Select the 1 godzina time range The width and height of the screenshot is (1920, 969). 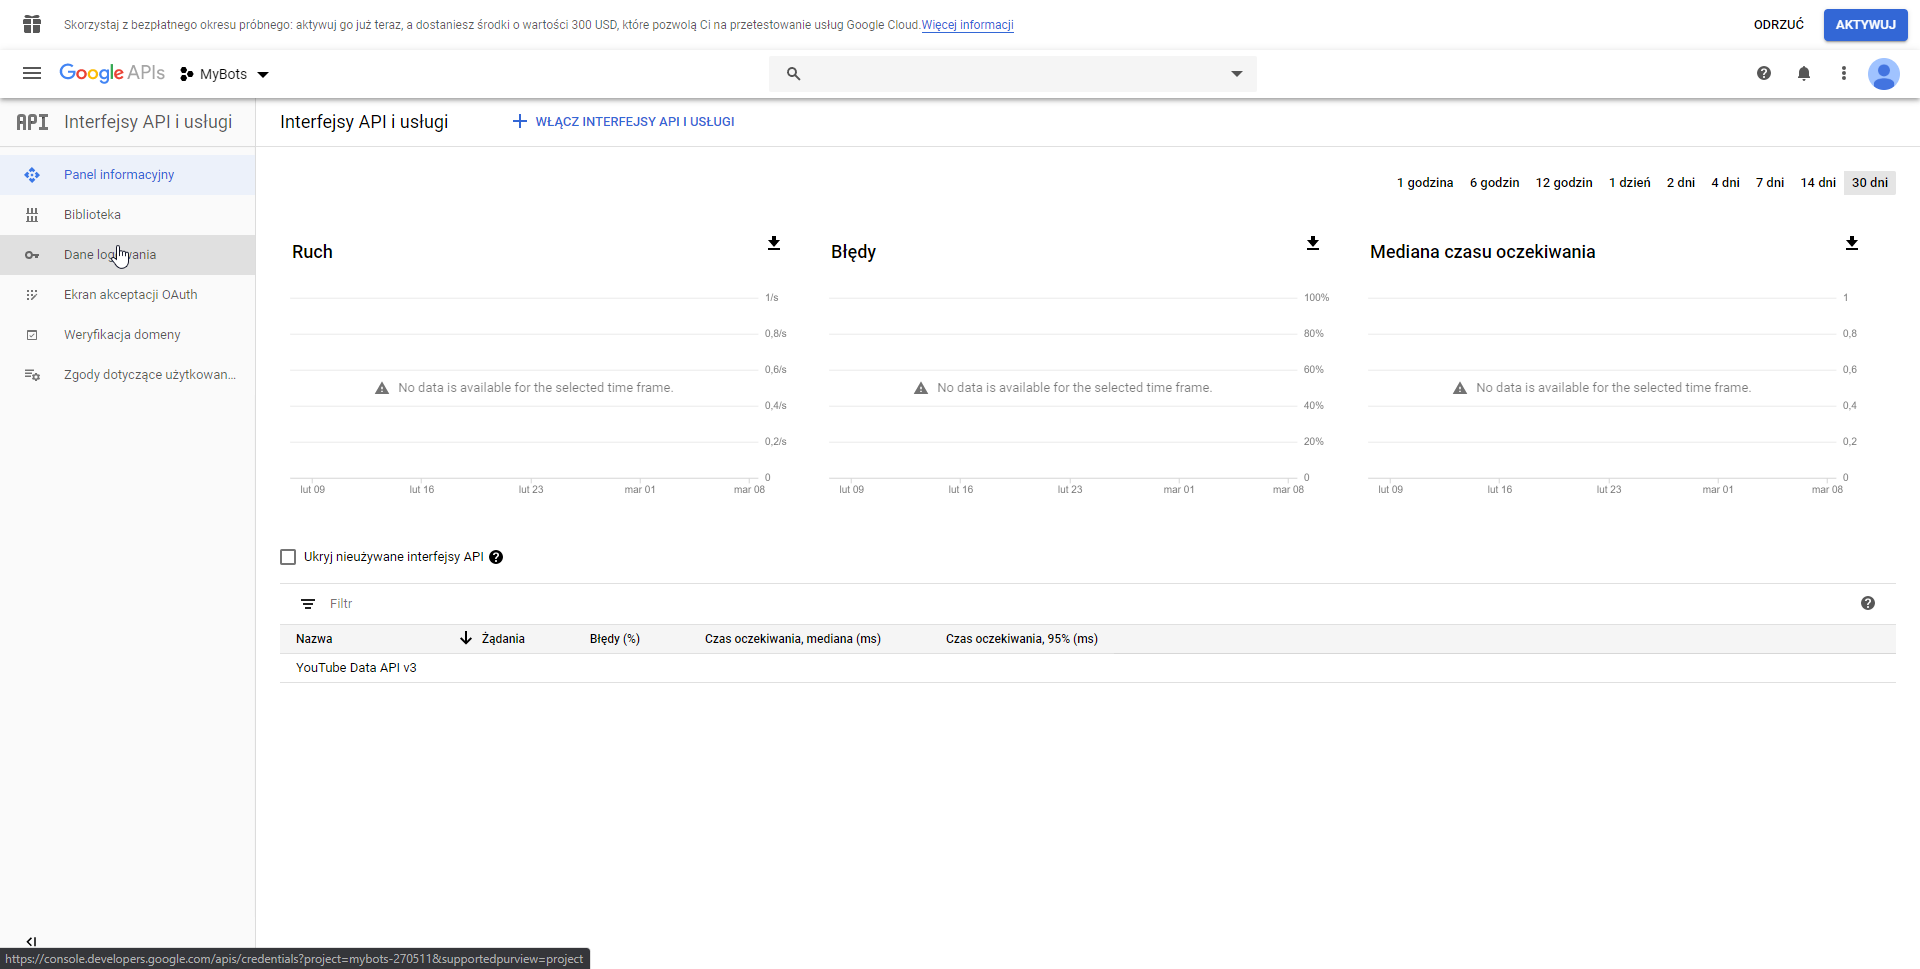click(x=1424, y=183)
